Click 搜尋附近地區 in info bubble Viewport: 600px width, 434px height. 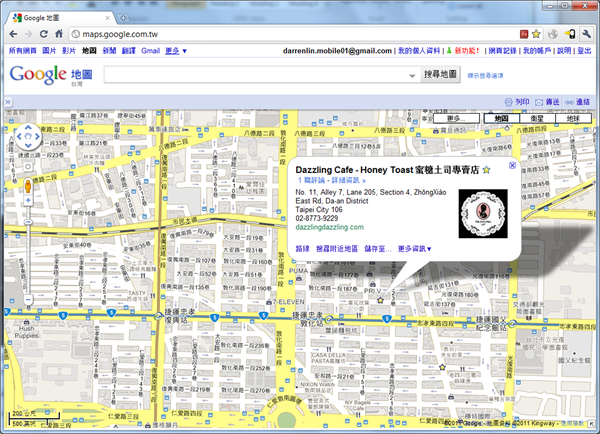click(337, 249)
